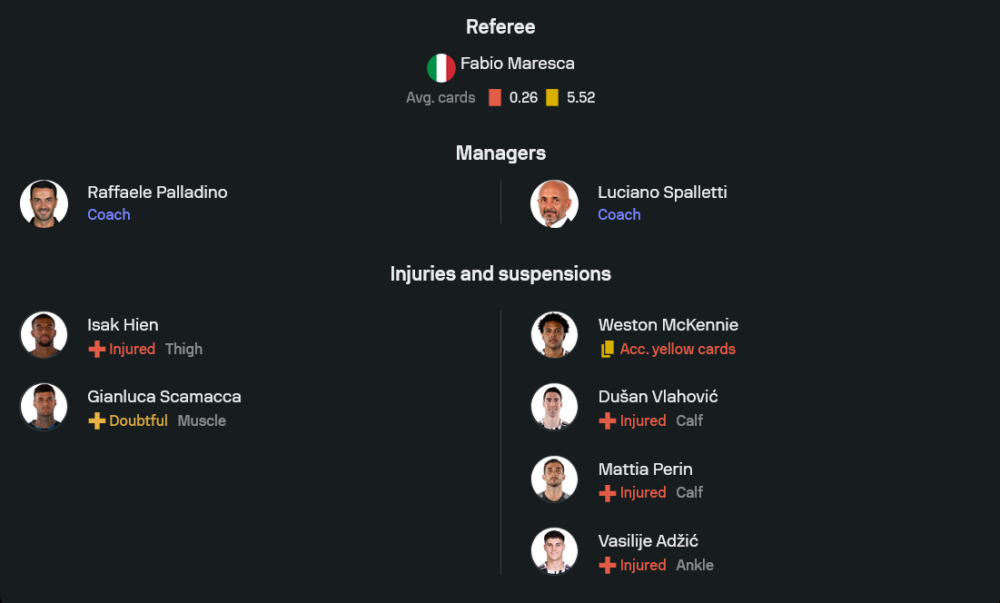Click Gianluca Scamacca's yellow doubtful cross icon

pyautogui.click(x=97, y=421)
